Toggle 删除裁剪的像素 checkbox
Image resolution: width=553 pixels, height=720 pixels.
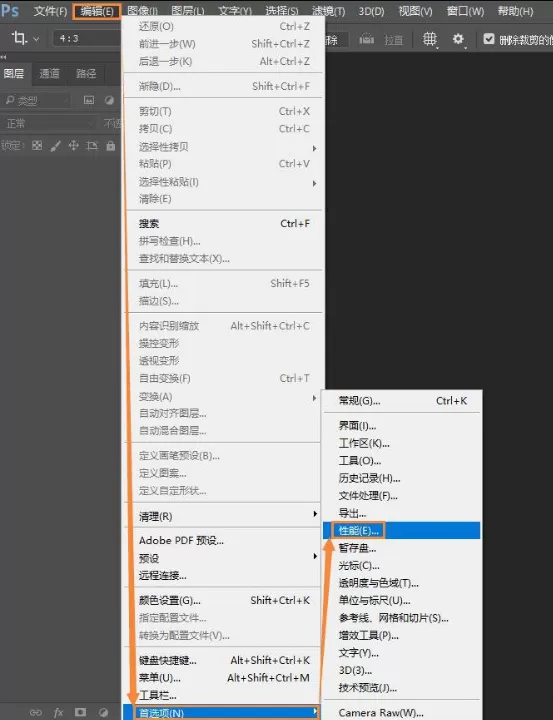pos(489,39)
